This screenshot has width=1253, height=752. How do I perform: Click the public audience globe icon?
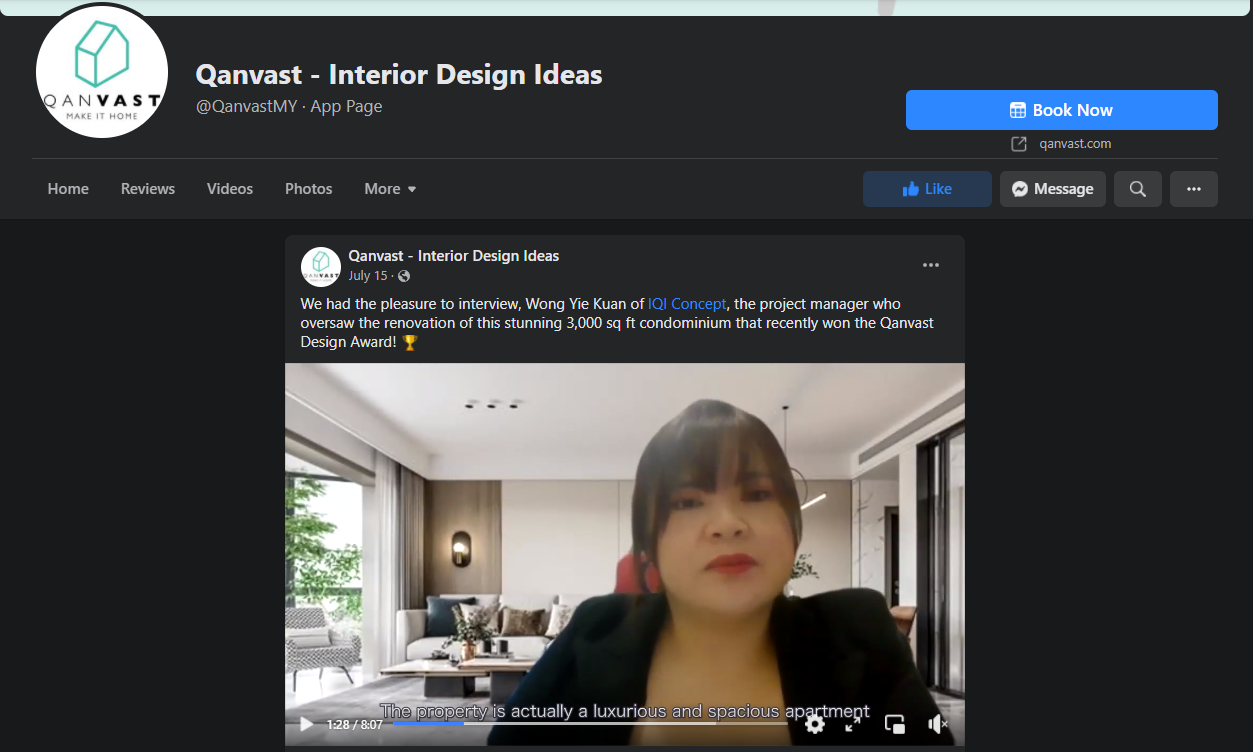click(x=404, y=276)
